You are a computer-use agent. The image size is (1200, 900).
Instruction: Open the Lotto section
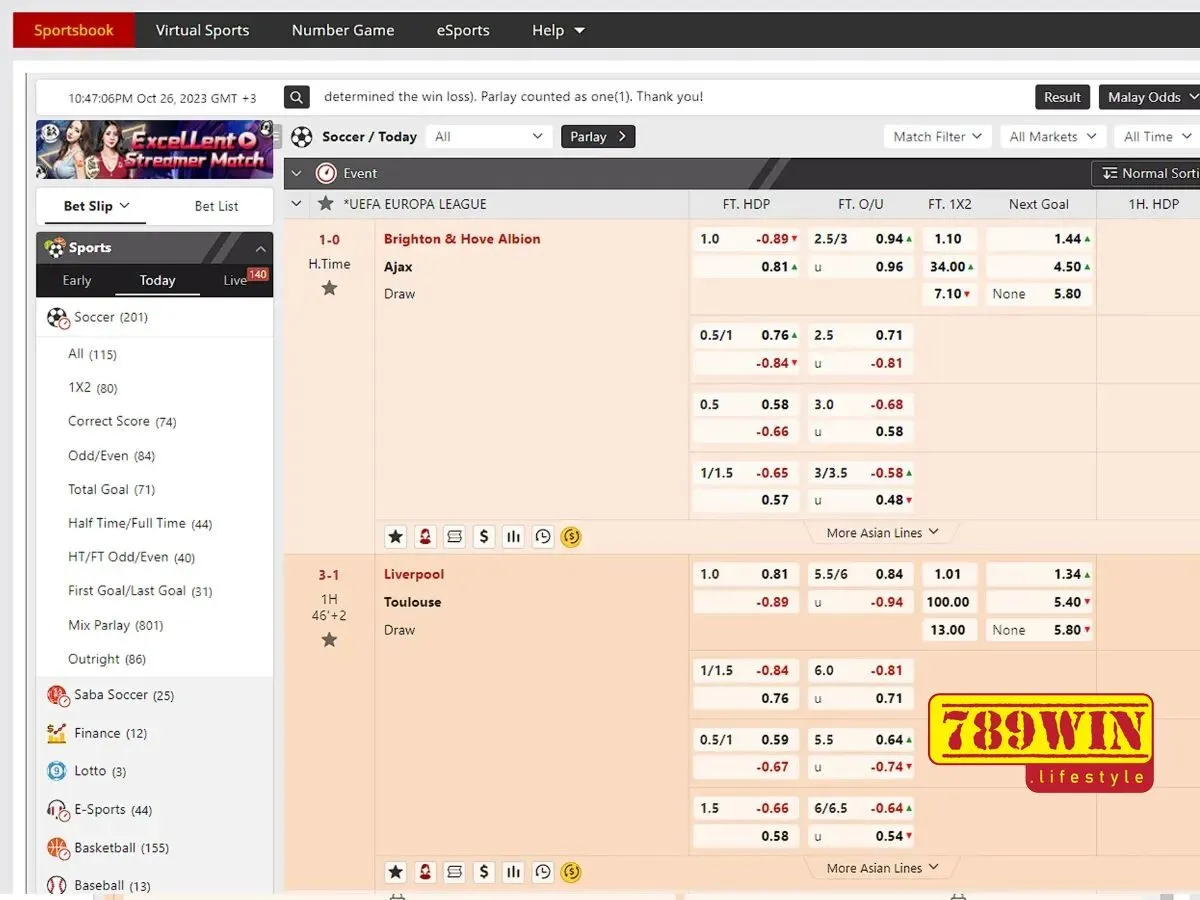(91, 771)
